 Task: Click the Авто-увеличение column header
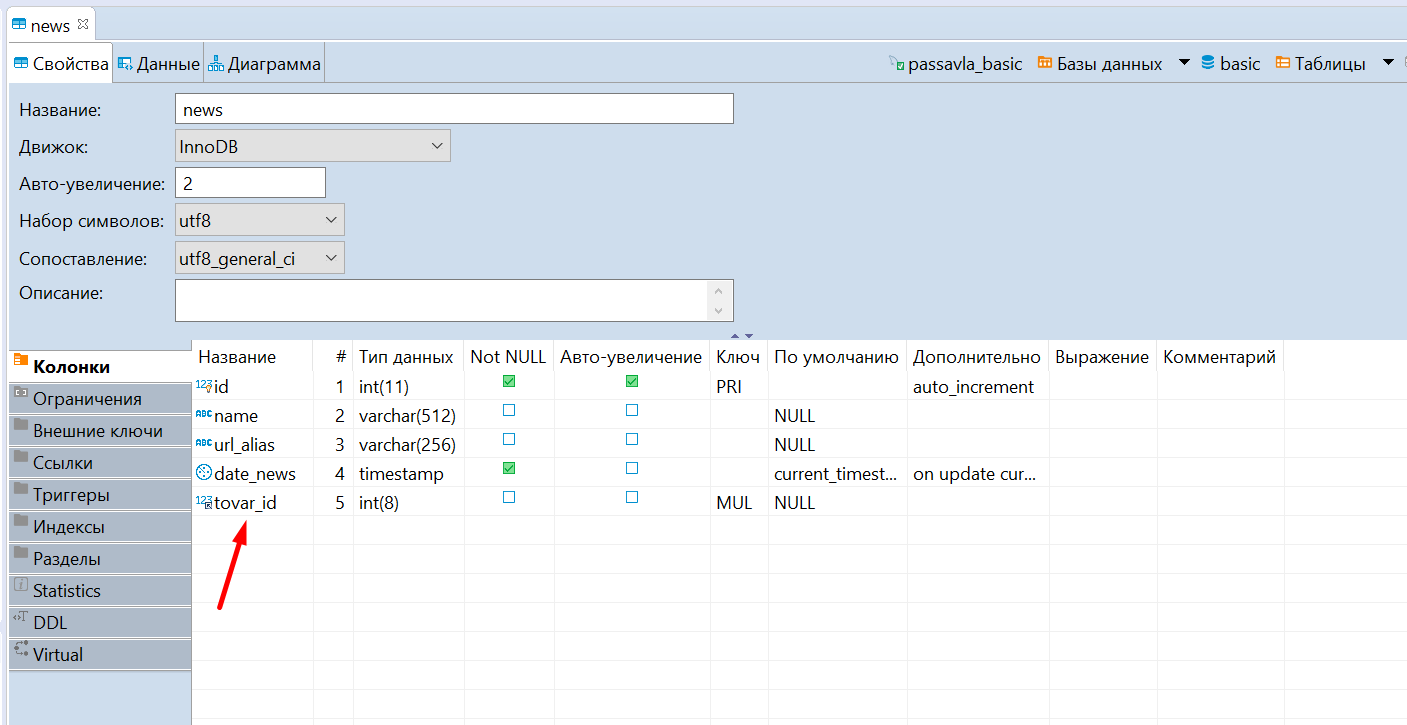631,357
